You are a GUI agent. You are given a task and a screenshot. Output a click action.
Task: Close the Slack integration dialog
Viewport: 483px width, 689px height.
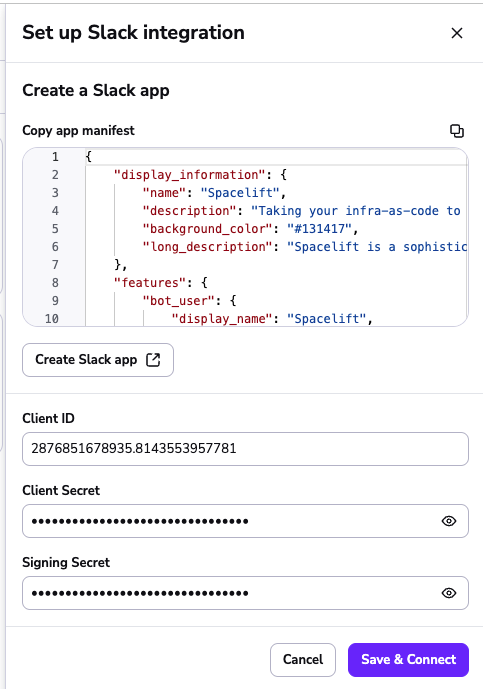click(457, 33)
